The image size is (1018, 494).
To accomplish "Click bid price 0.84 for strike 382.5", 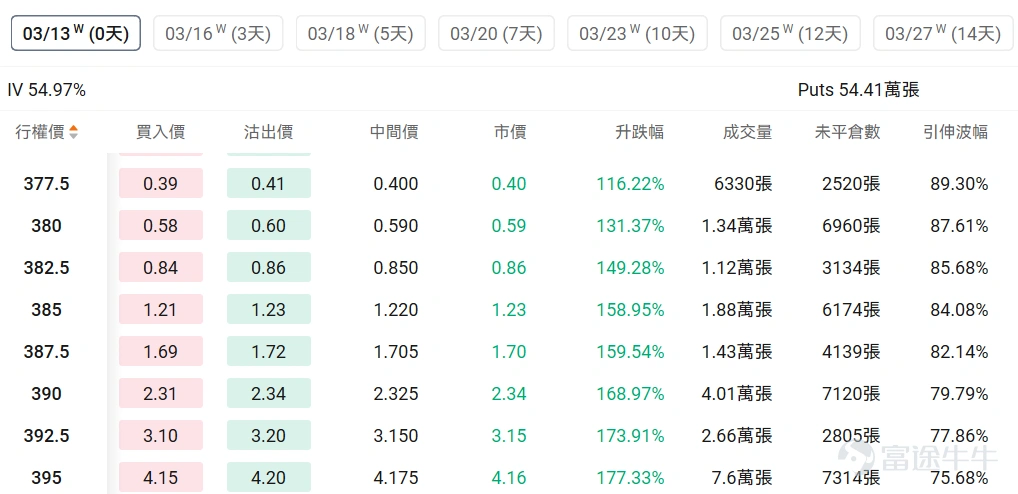I will pos(161,267).
